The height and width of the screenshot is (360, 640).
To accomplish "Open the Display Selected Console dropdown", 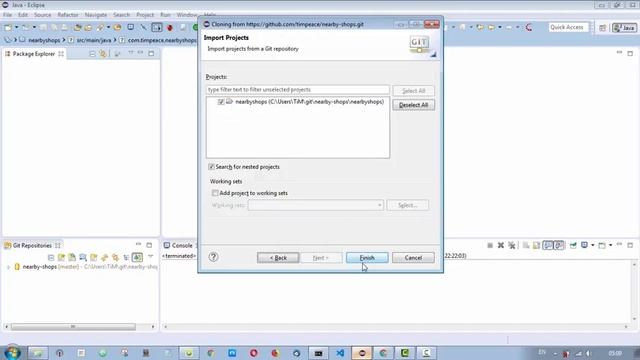I will click(x=592, y=245).
